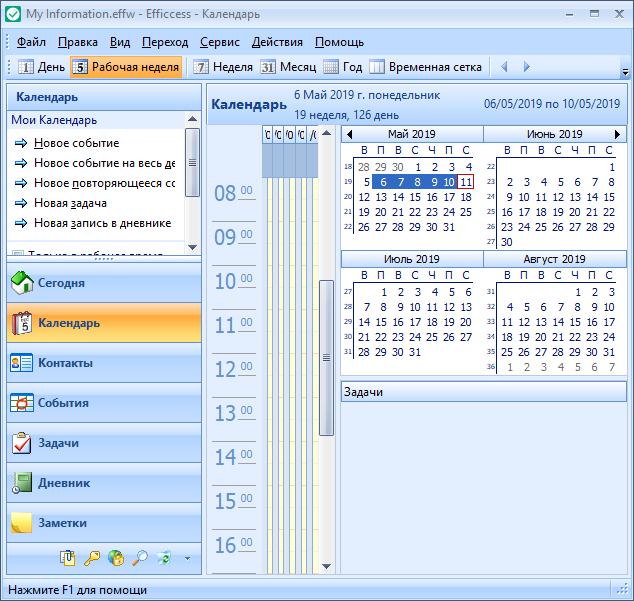Click 'Новое событие' link
Image resolution: width=634 pixels, height=601 pixels.
76,143
